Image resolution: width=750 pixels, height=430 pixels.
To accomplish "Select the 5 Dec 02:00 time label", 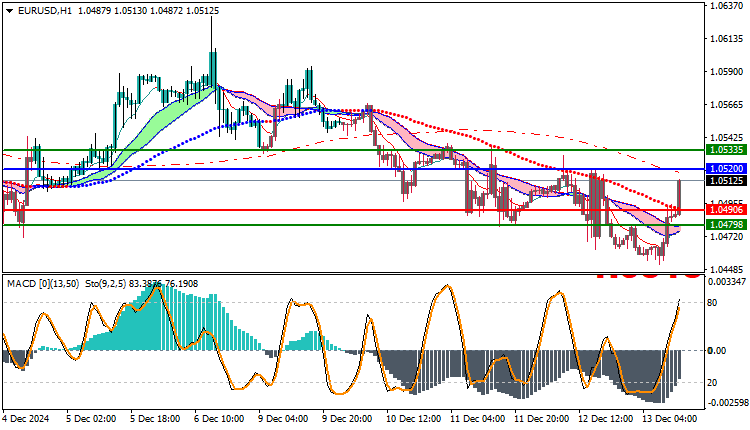I will (91, 419).
